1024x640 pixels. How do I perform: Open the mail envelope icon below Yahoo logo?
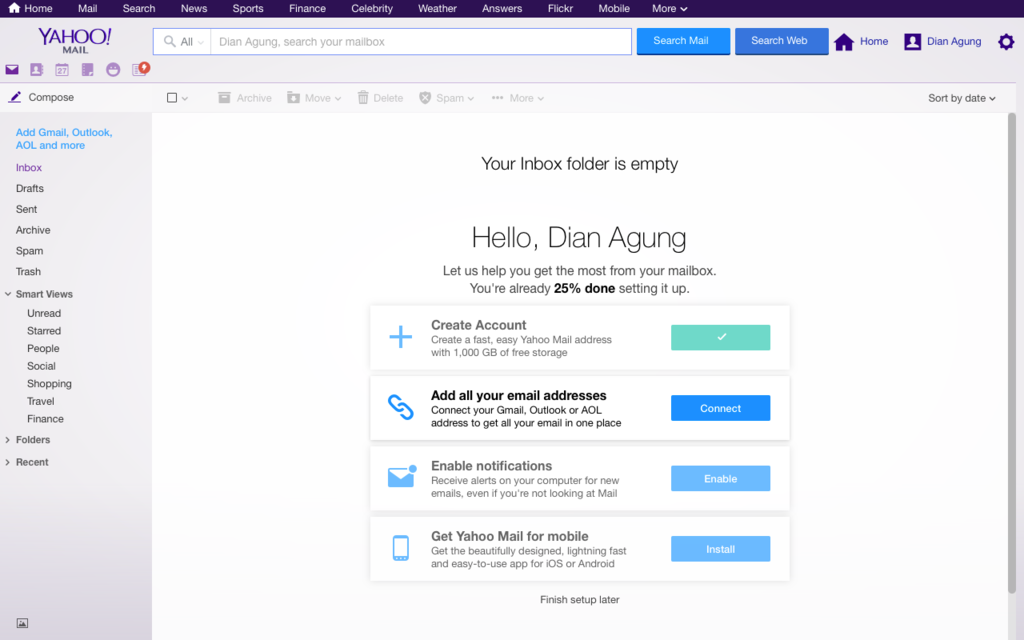tap(12, 70)
